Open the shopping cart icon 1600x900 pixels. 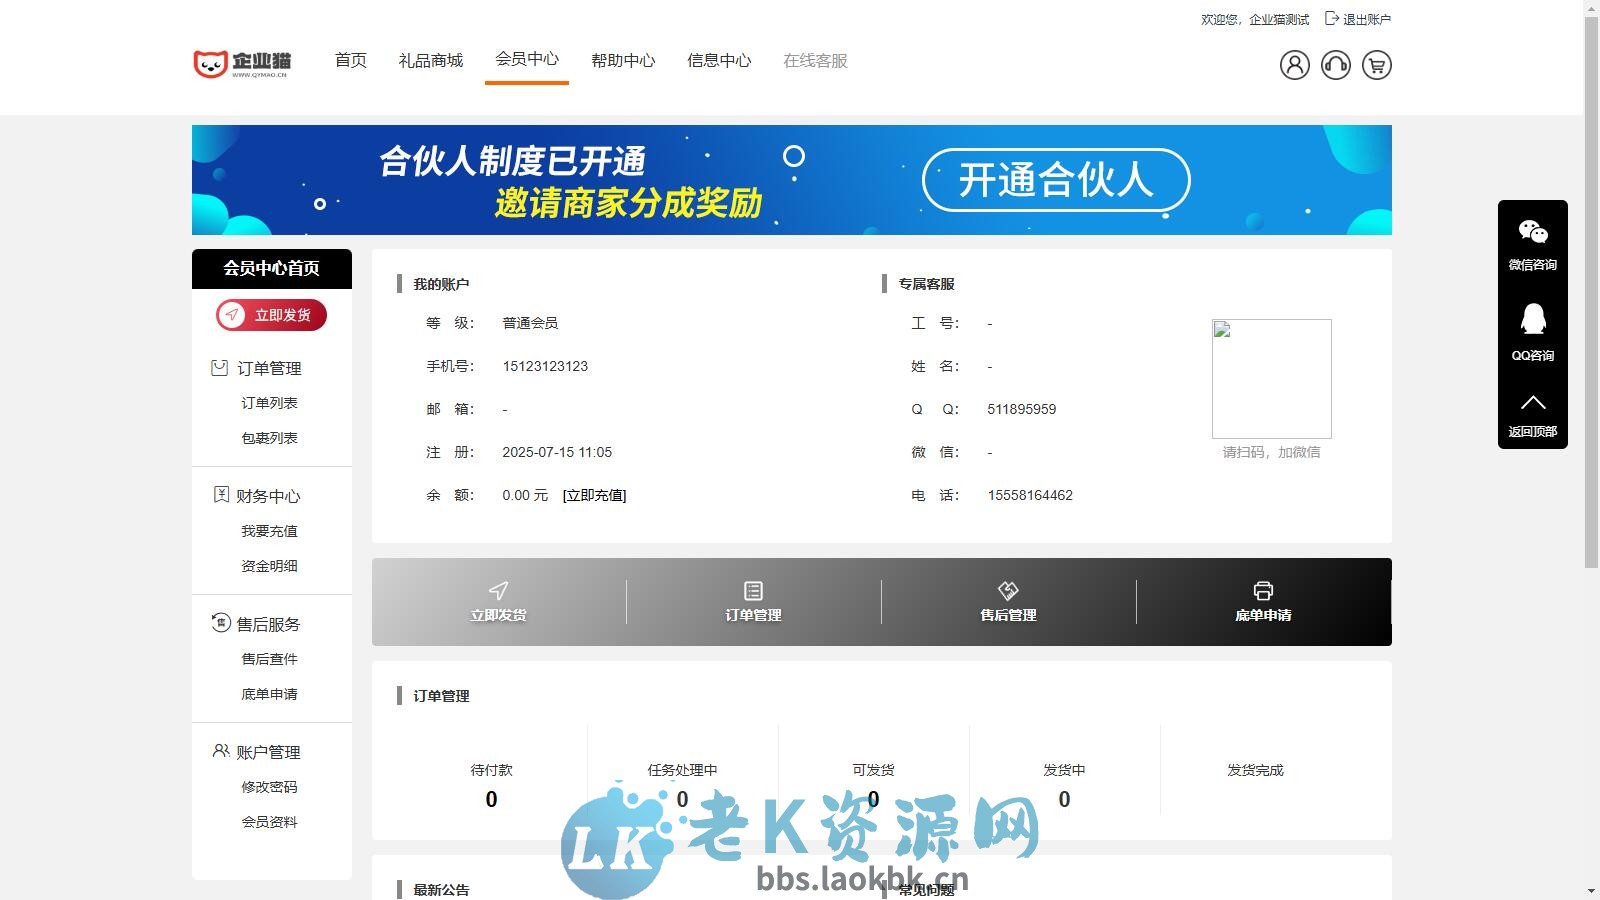1377,64
